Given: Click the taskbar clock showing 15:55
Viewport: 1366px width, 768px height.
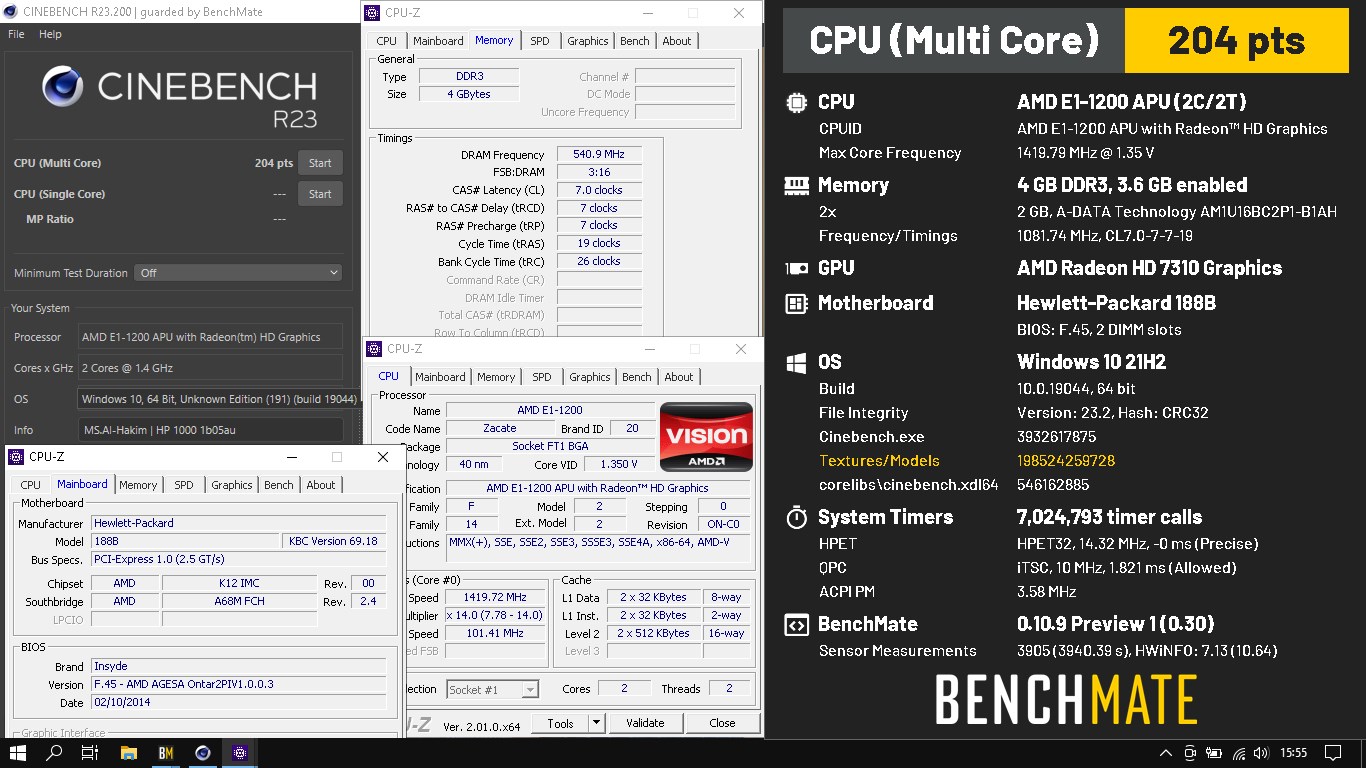Looking at the screenshot, I should pyautogui.click(x=1293, y=753).
